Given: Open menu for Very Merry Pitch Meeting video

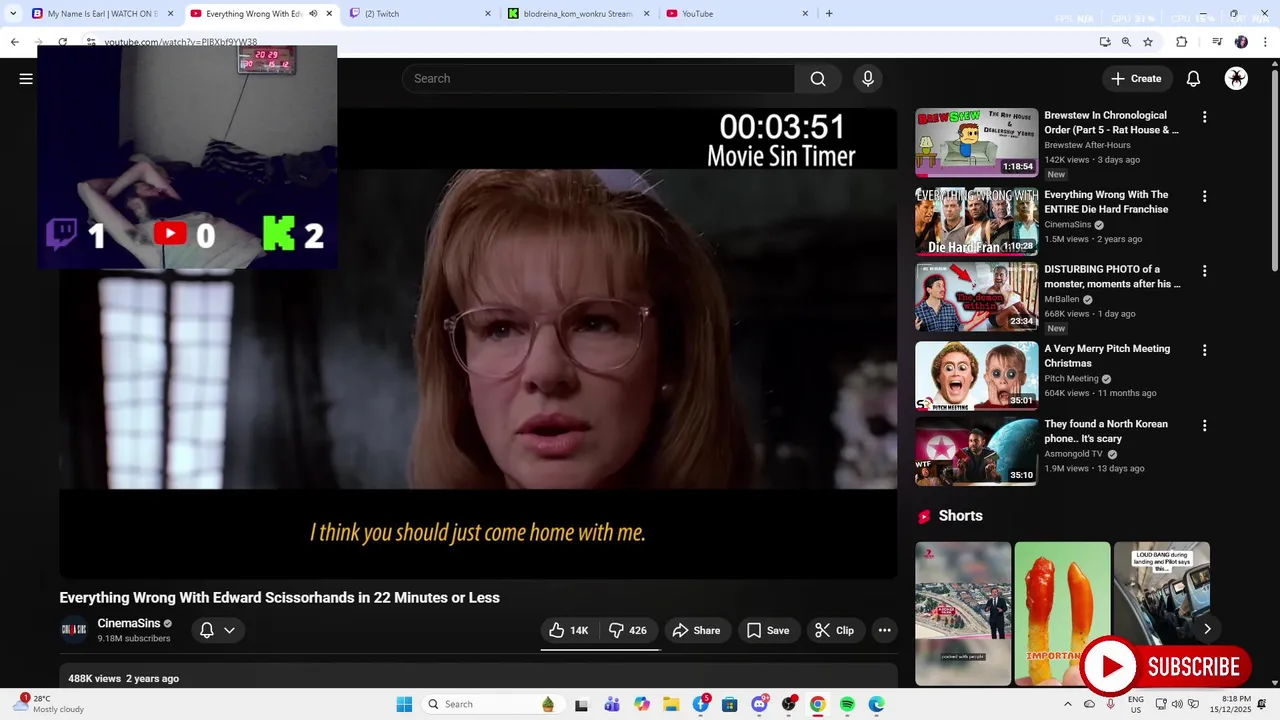Looking at the screenshot, I should coord(1204,351).
